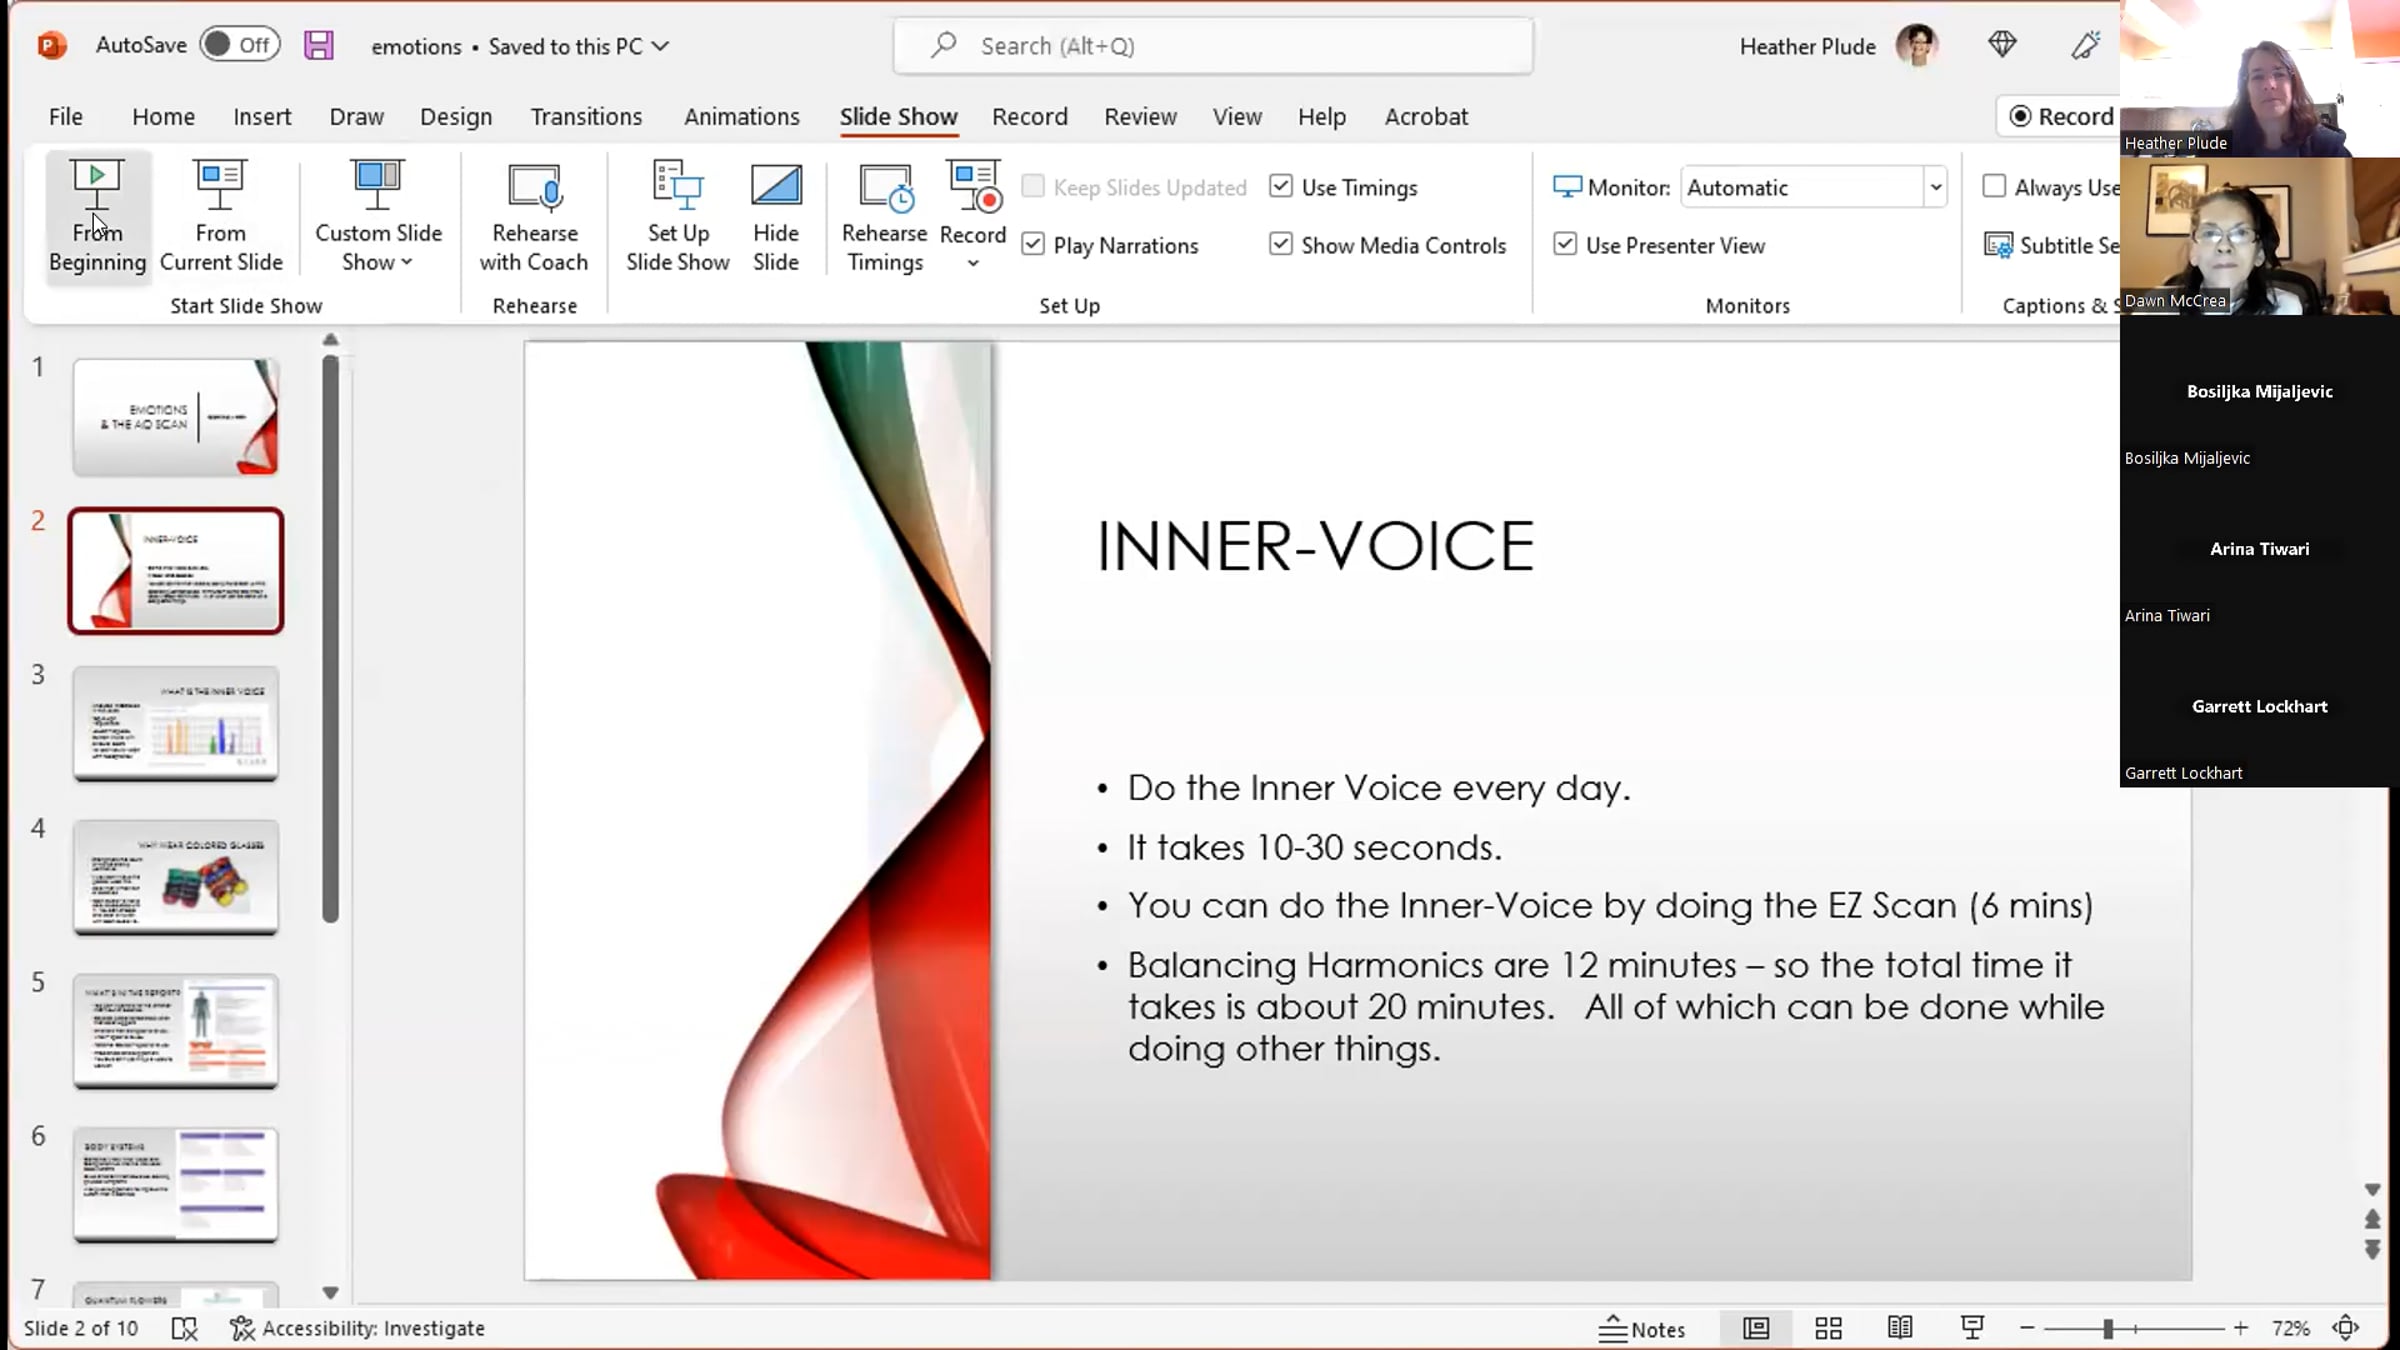
Task: Disable Play Narrations checkbox
Action: pyautogui.click(x=1033, y=245)
